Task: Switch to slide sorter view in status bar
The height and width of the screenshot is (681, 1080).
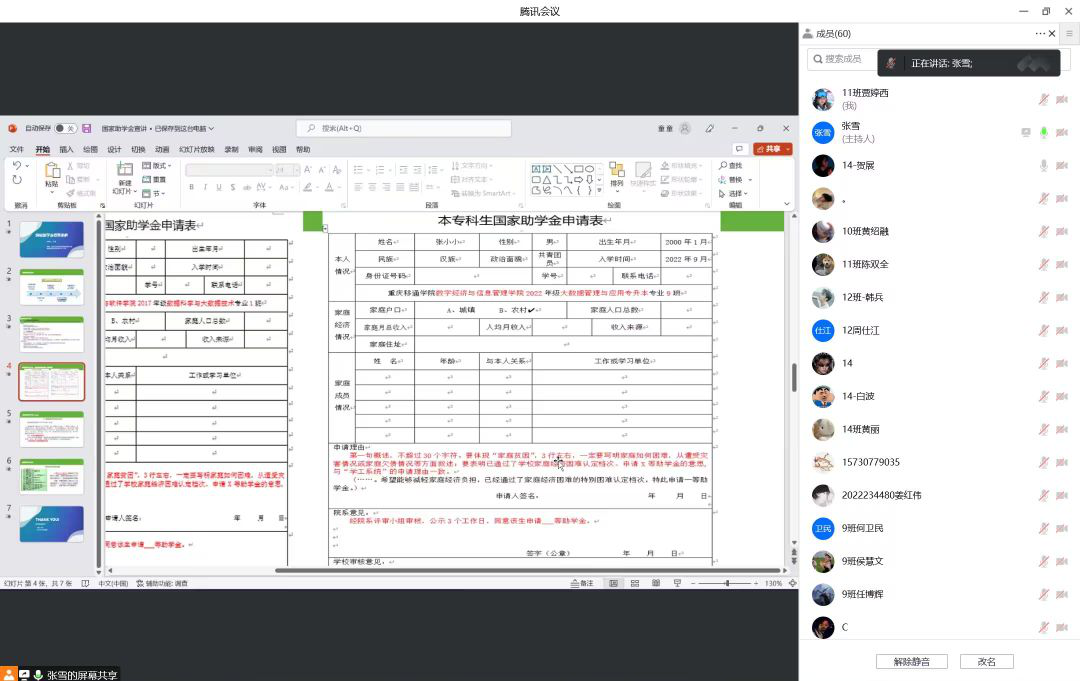Action: click(x=635, y=583)
